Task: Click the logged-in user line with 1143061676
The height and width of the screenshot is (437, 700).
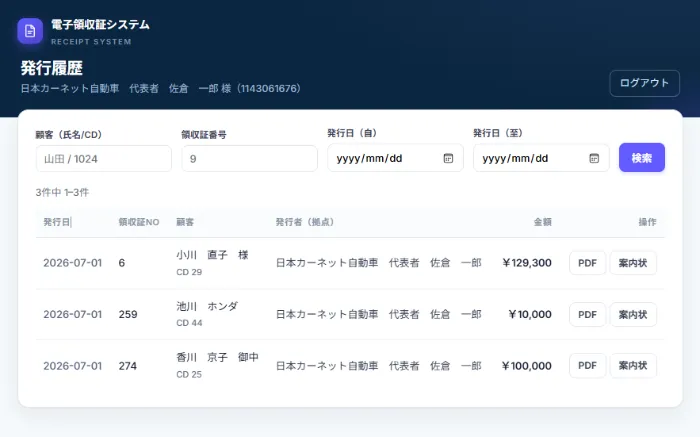Action: [160, 88]
